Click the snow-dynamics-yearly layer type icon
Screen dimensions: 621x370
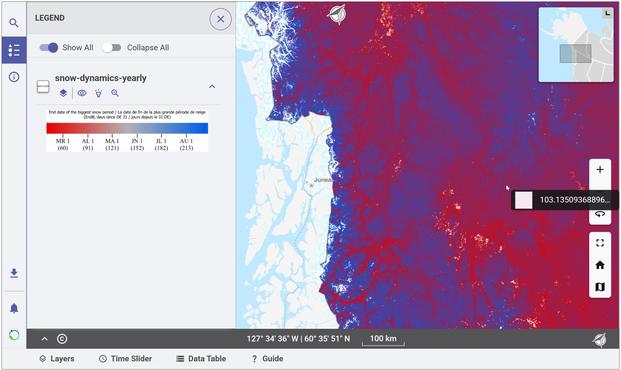click(43, 86)
